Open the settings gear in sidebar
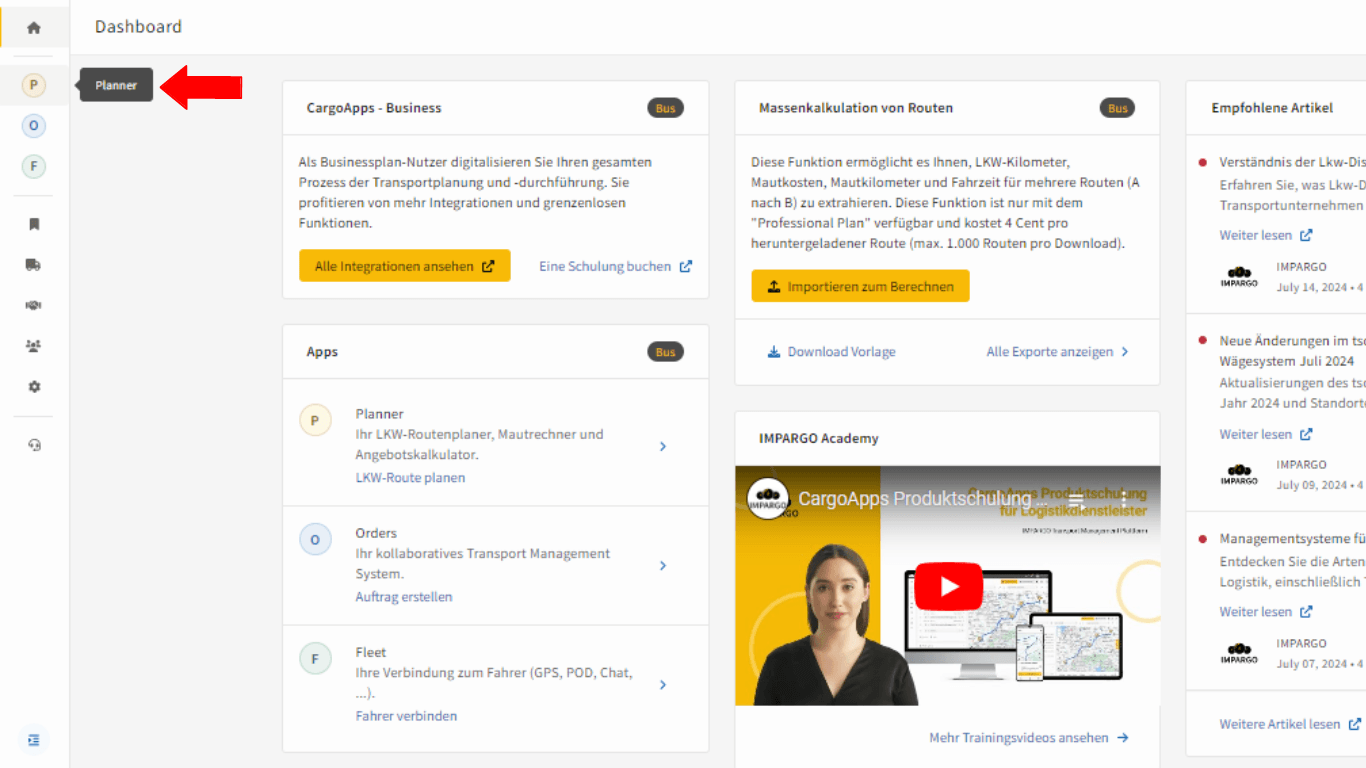This screenshot has height=768, width=1366. tap(34, 386)
